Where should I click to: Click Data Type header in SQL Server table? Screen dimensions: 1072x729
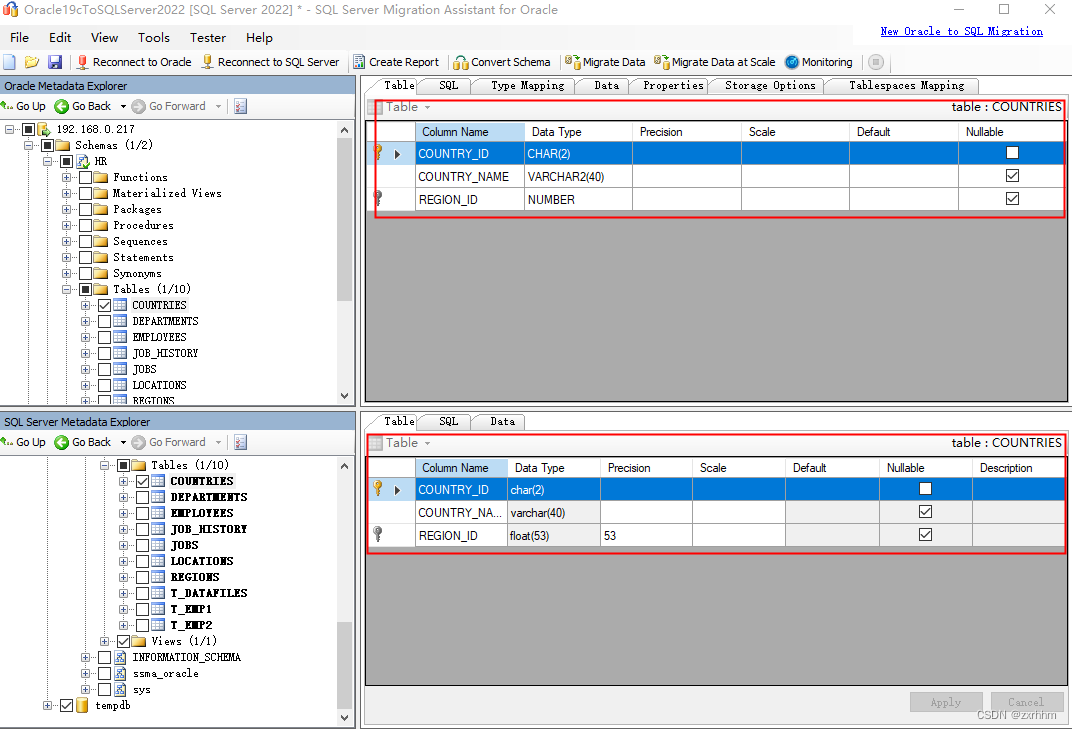click(554, 468)
